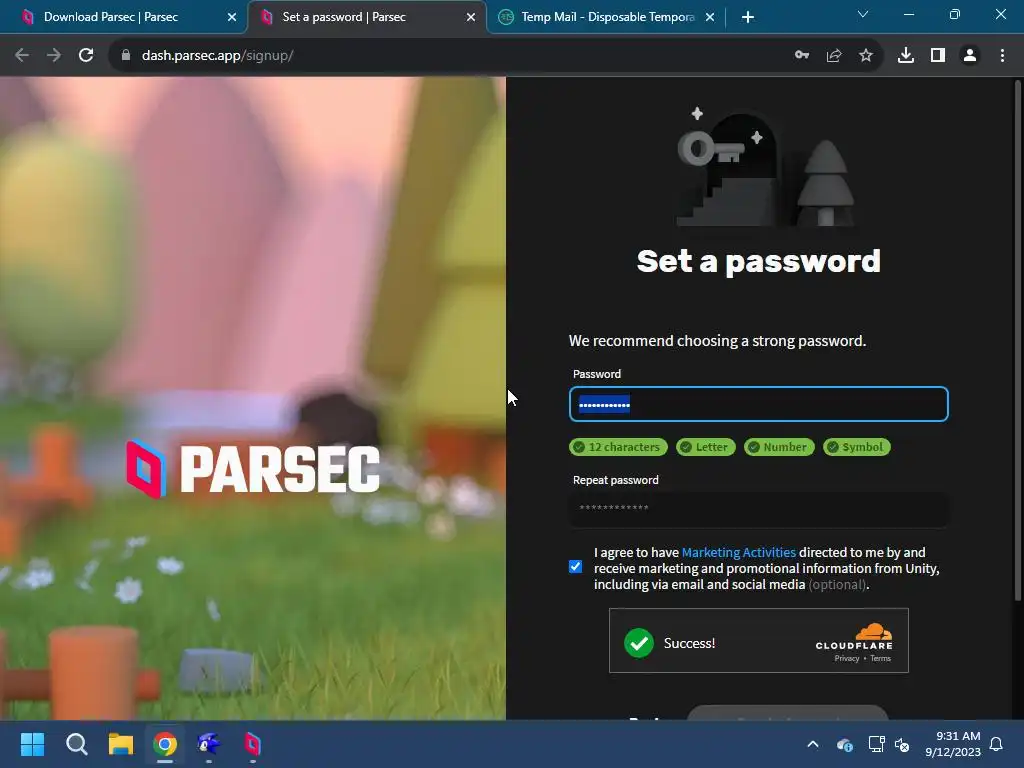
Task: Click the address bar URL
Action: click(x=217, y=56)
